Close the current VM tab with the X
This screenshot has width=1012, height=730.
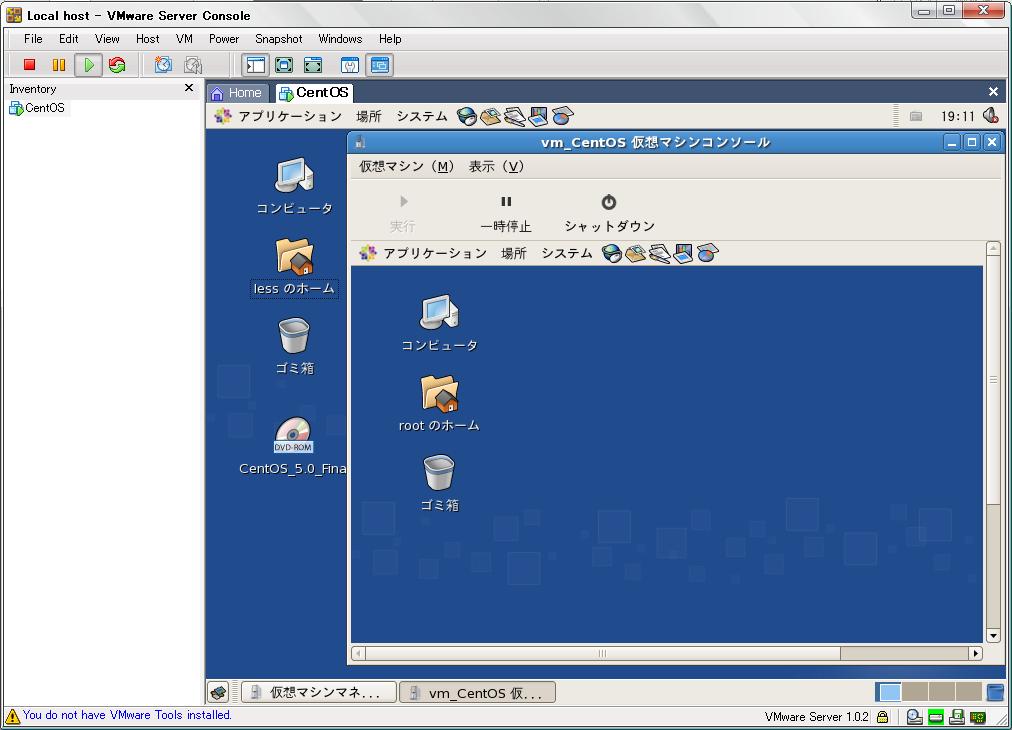pos(993,92)
